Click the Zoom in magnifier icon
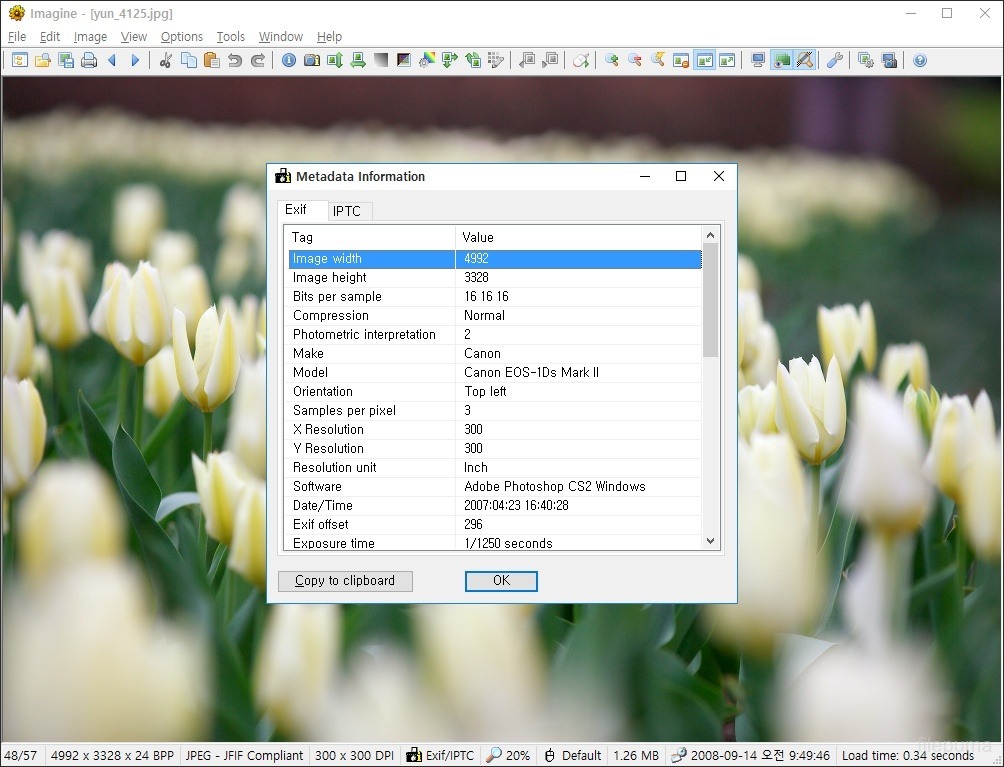1004x767 pixels. click(x=611, y=60)
